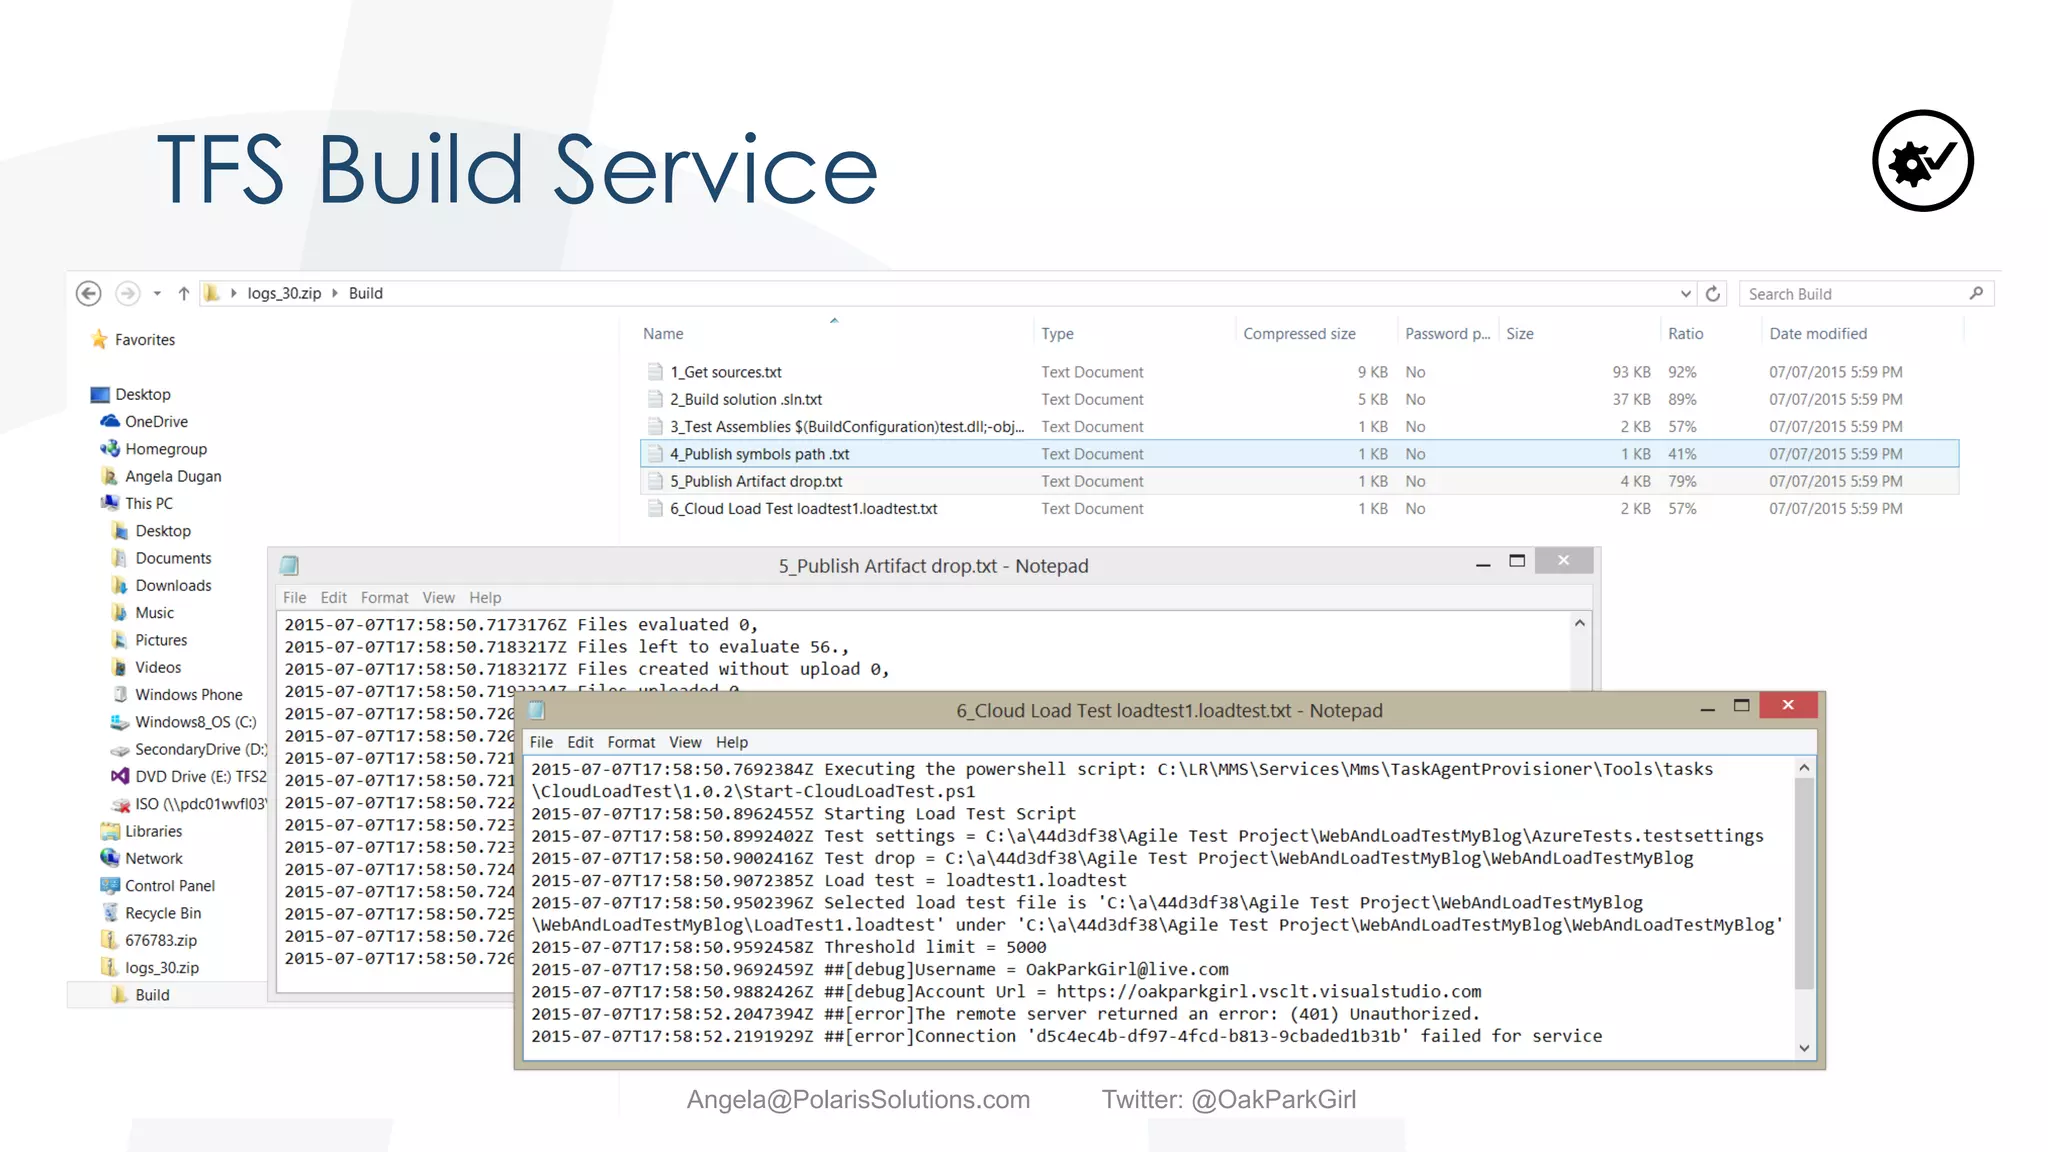This screenshot has width=2048, height=1152.
Task: Refresh the Build folder view
Action: (x=1713, y=294)
